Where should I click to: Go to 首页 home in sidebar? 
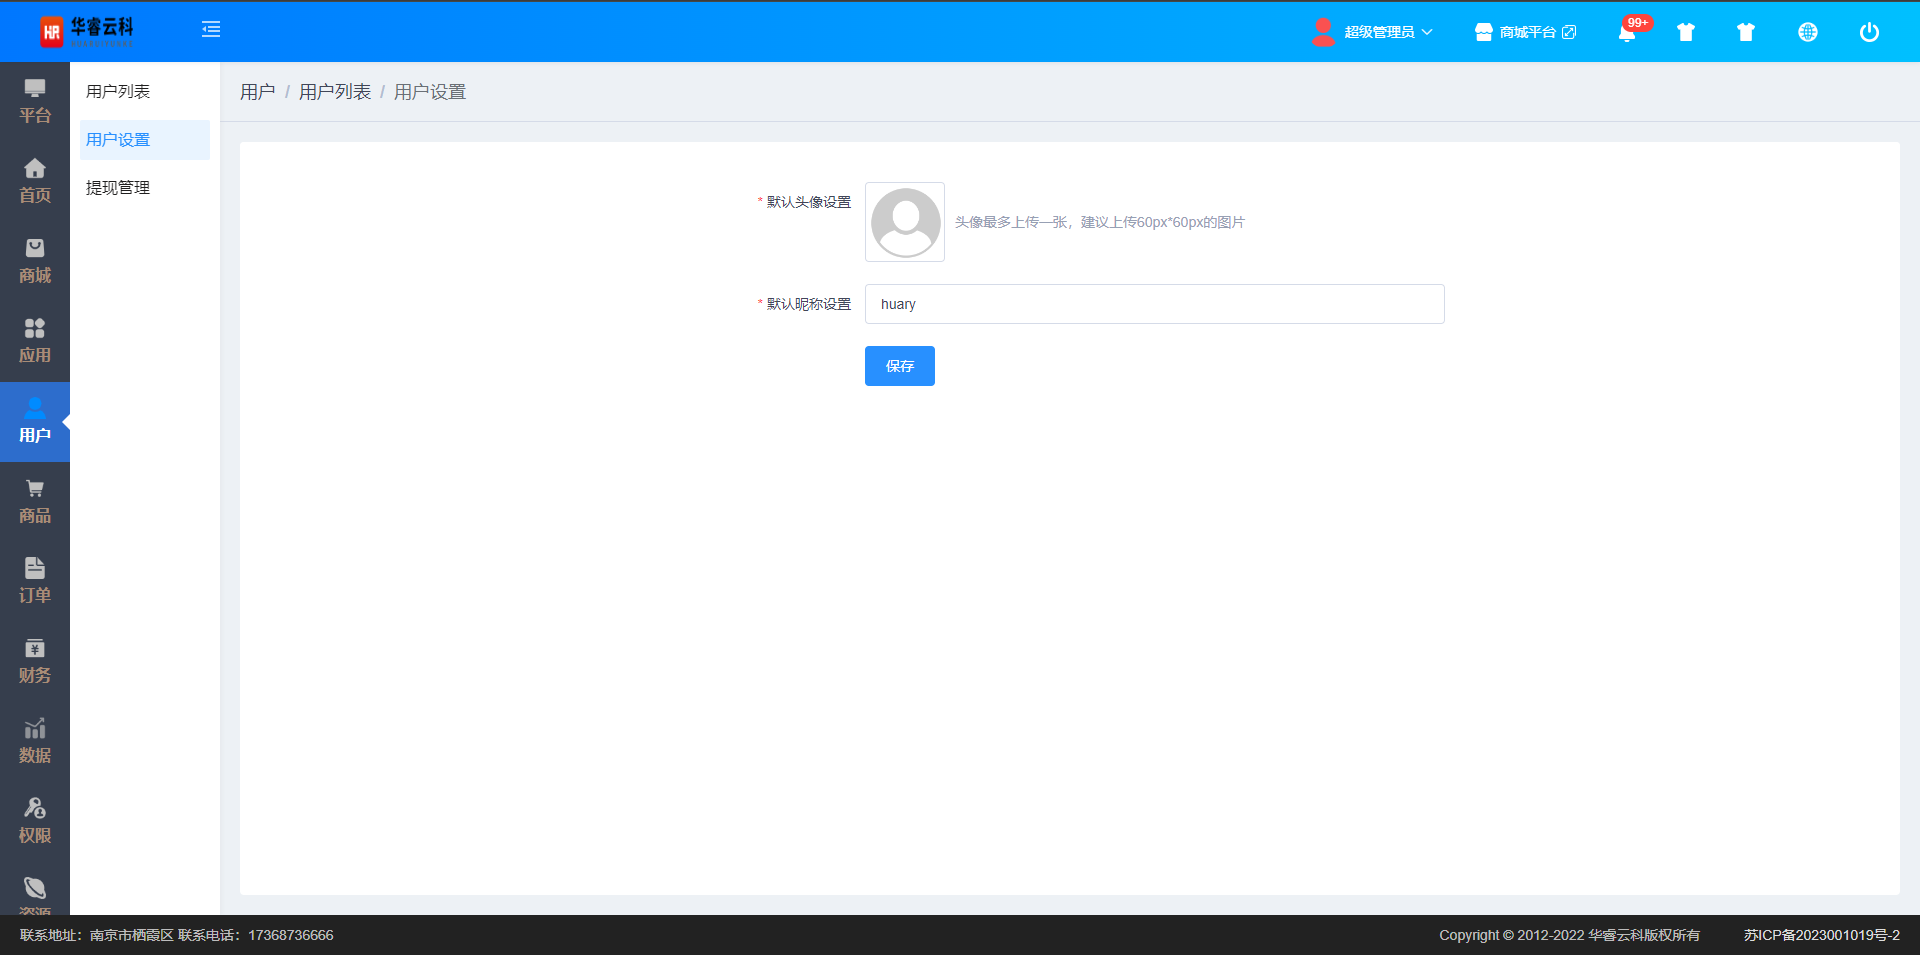coord(35,181)
